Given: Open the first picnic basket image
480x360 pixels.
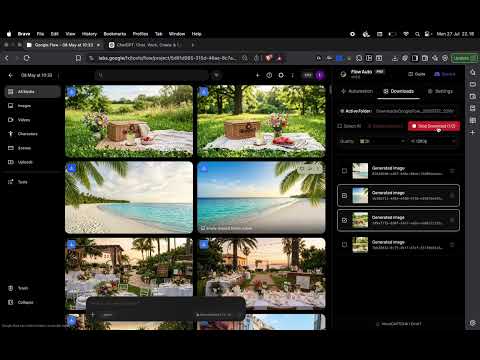Looking at the screenshot, I should point(129,121).
